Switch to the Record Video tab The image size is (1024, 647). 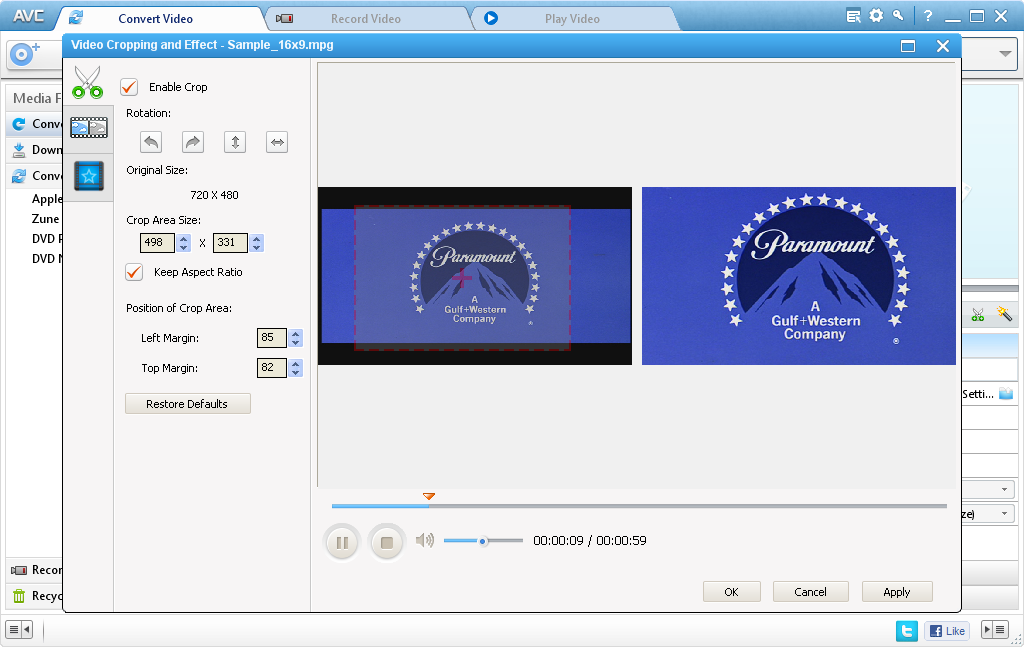click(x=366, y=19)
